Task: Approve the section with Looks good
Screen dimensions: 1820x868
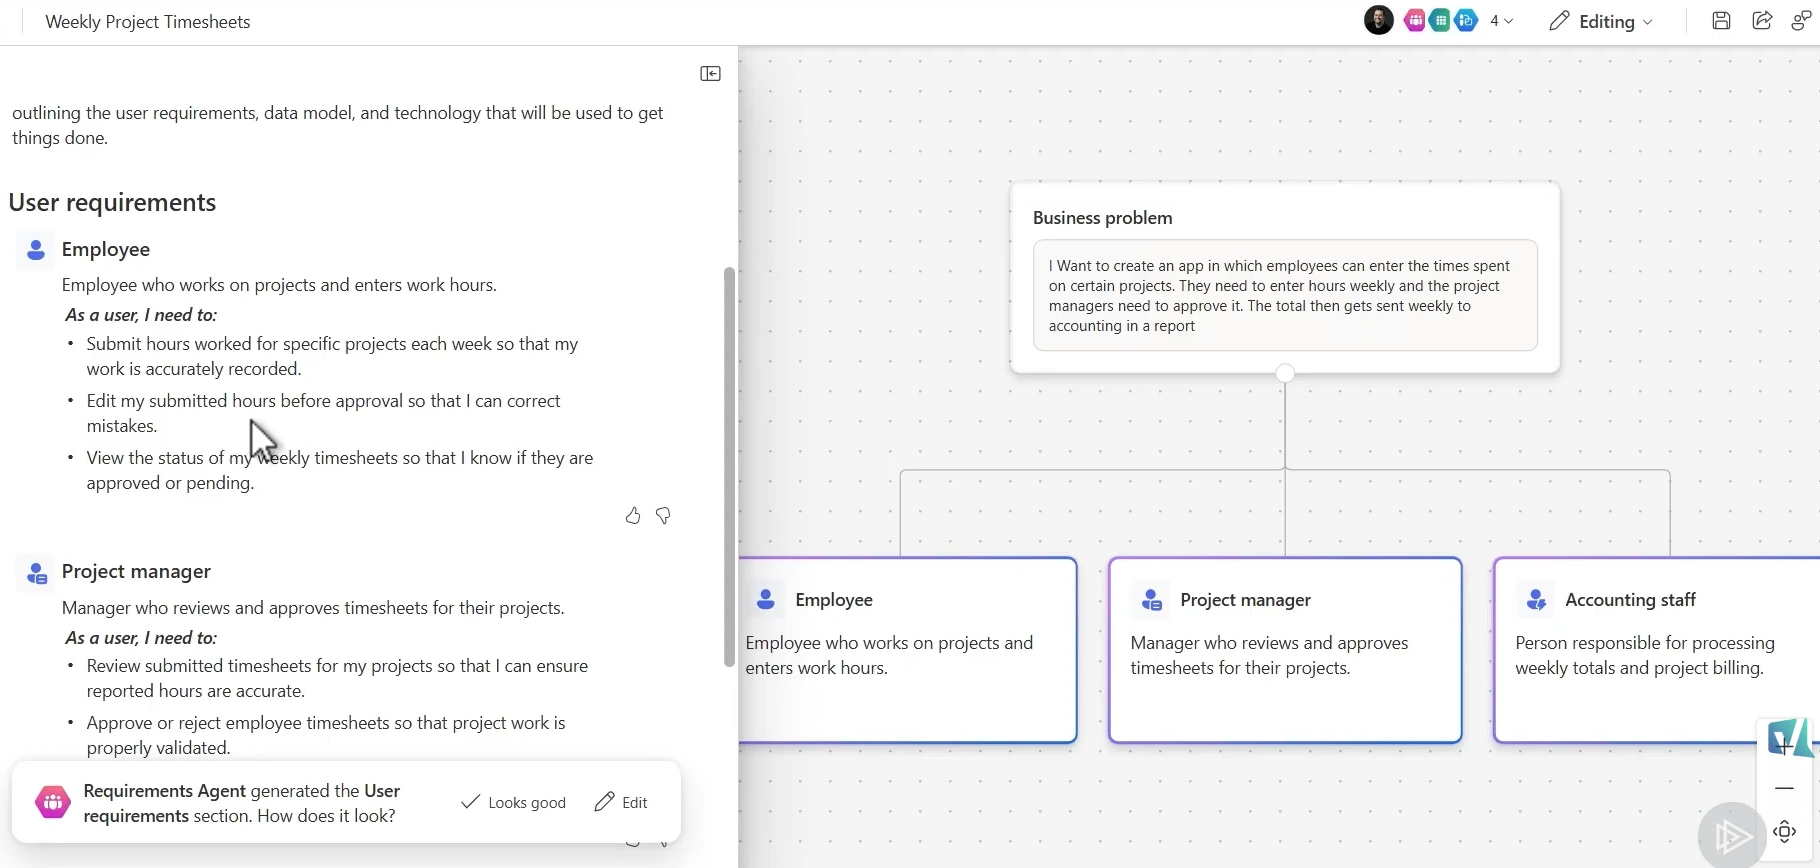Action: [x=513, y=802]
